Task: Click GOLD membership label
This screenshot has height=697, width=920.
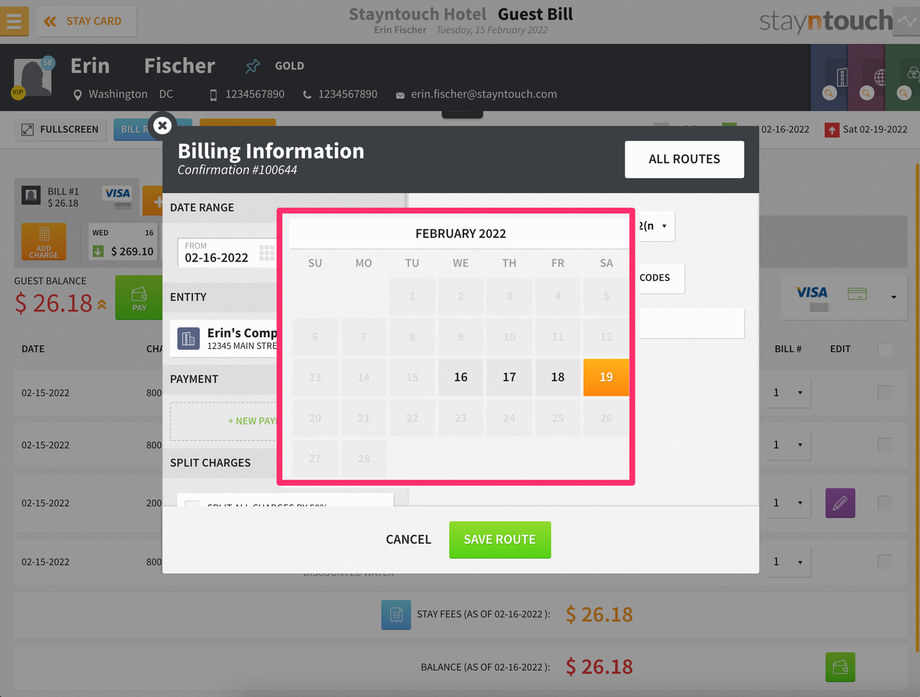Action: tap(290, 66)
